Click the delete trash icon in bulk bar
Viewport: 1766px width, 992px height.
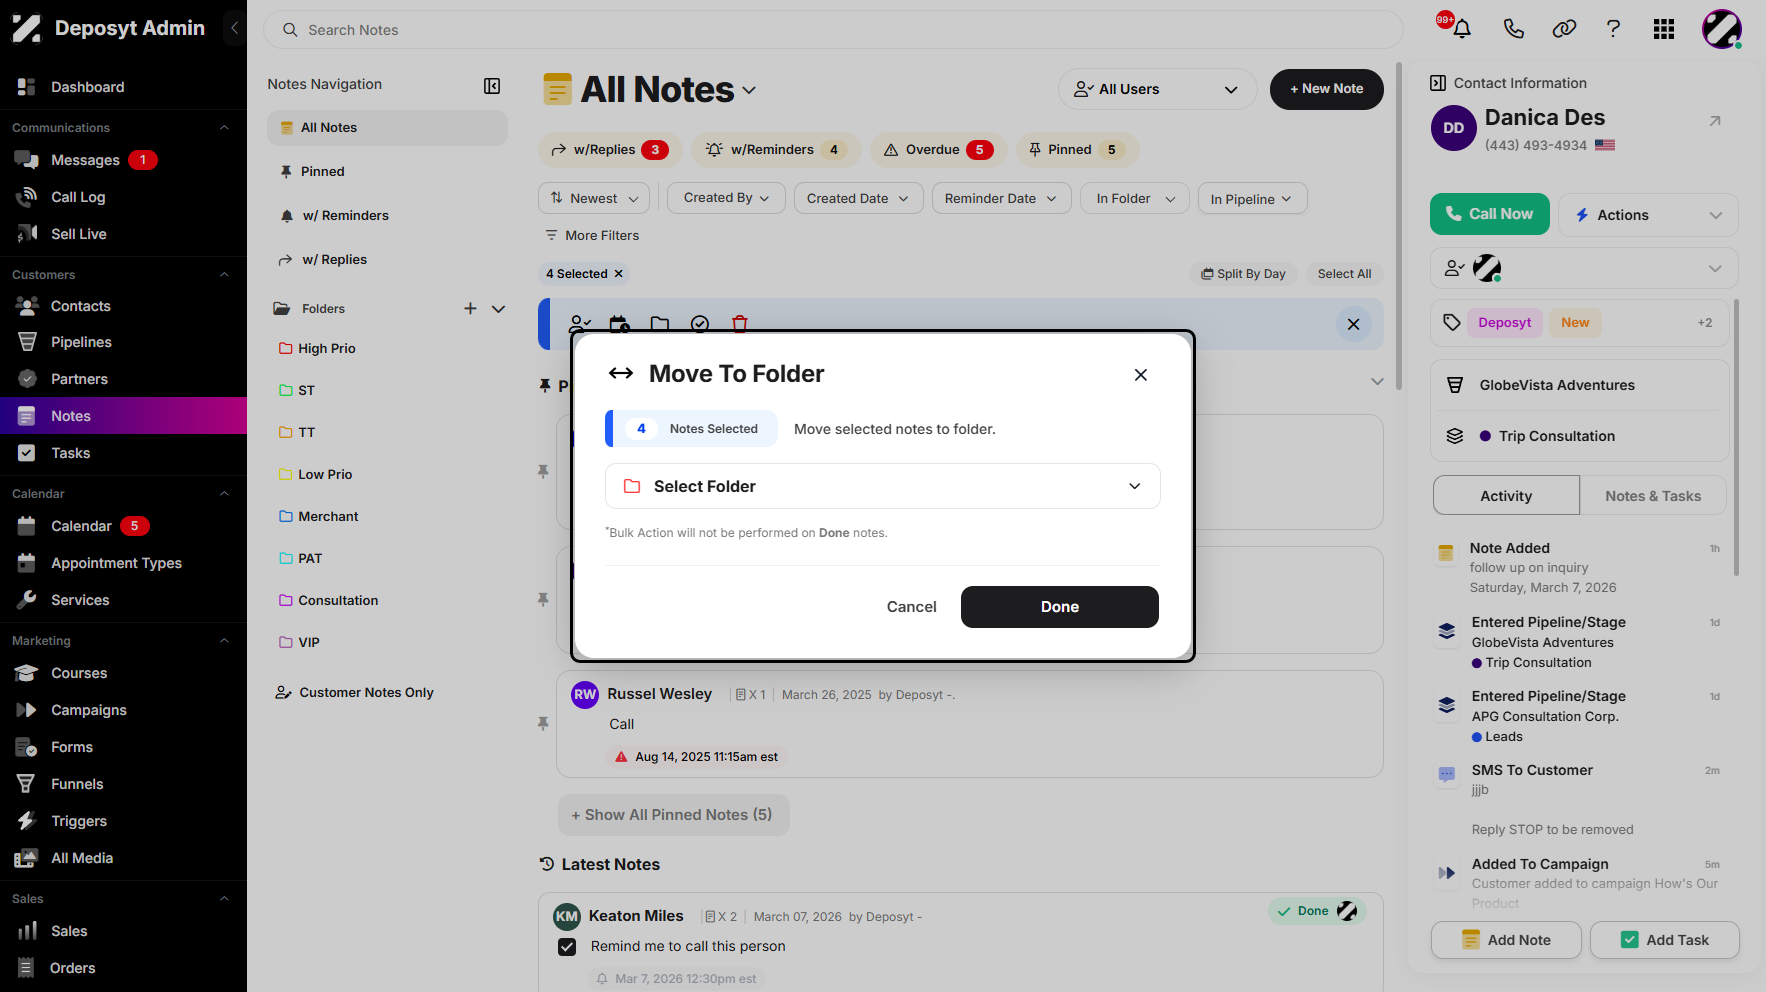740,323
